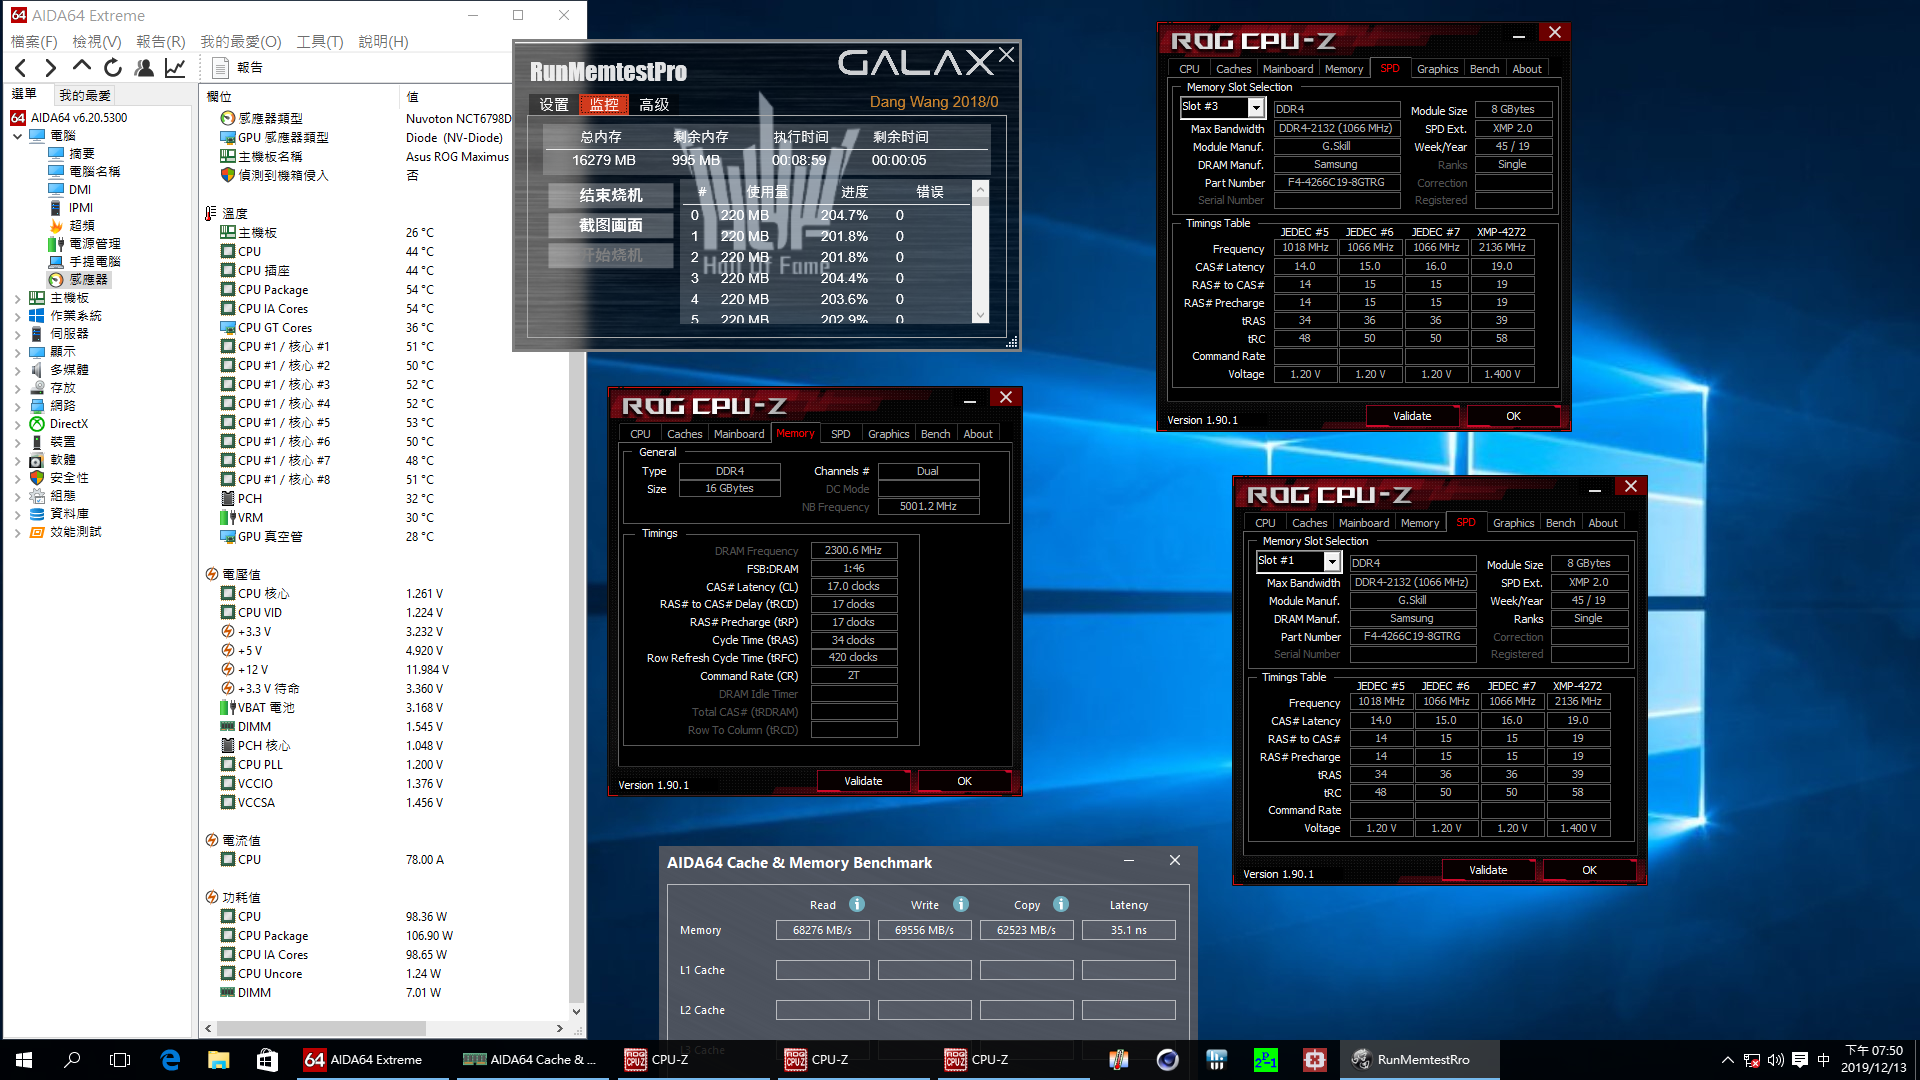Click the Memory Read 68276 MB/s field
This screenshot has height=1080, width=1920.
822,930
